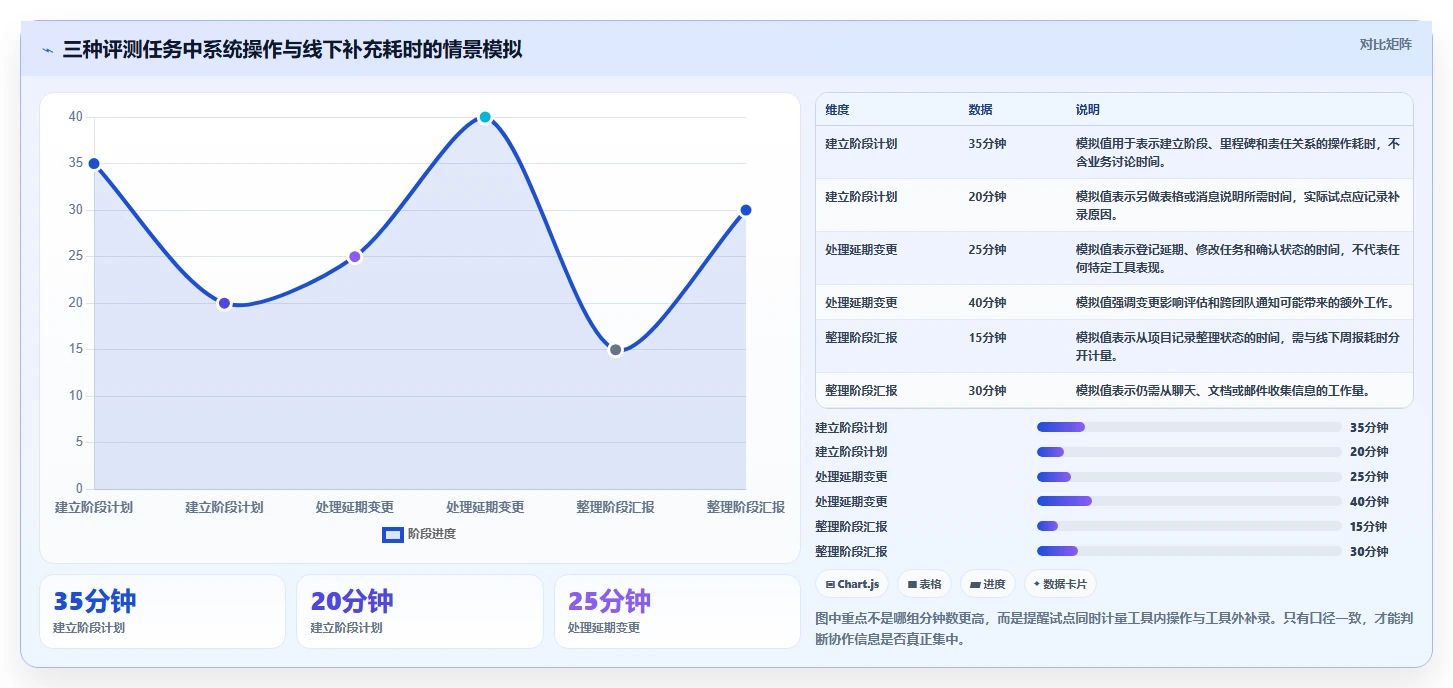Click the purple chart point at value 25
1453x688 pixels.
click(x=354, y=257)
